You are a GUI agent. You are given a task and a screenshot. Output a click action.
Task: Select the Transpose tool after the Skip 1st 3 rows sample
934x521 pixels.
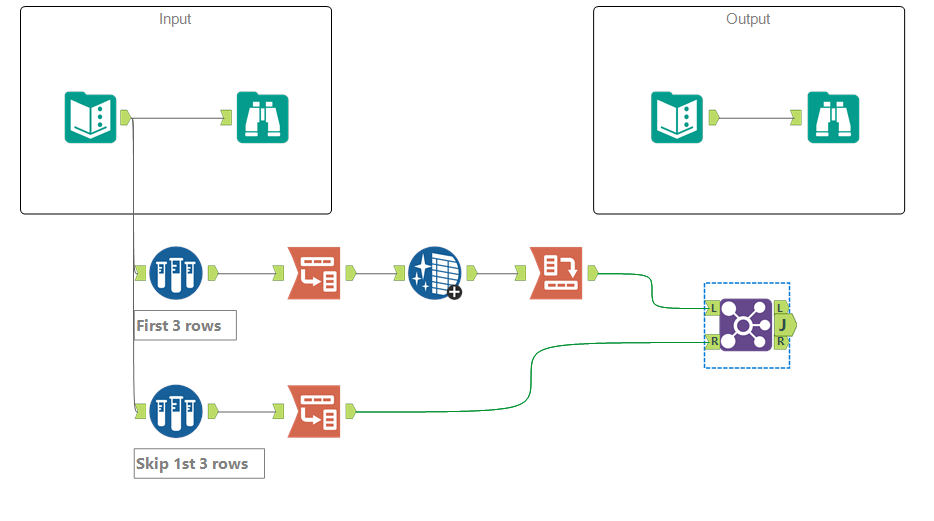pyautogui.click(x=314, y=411)
